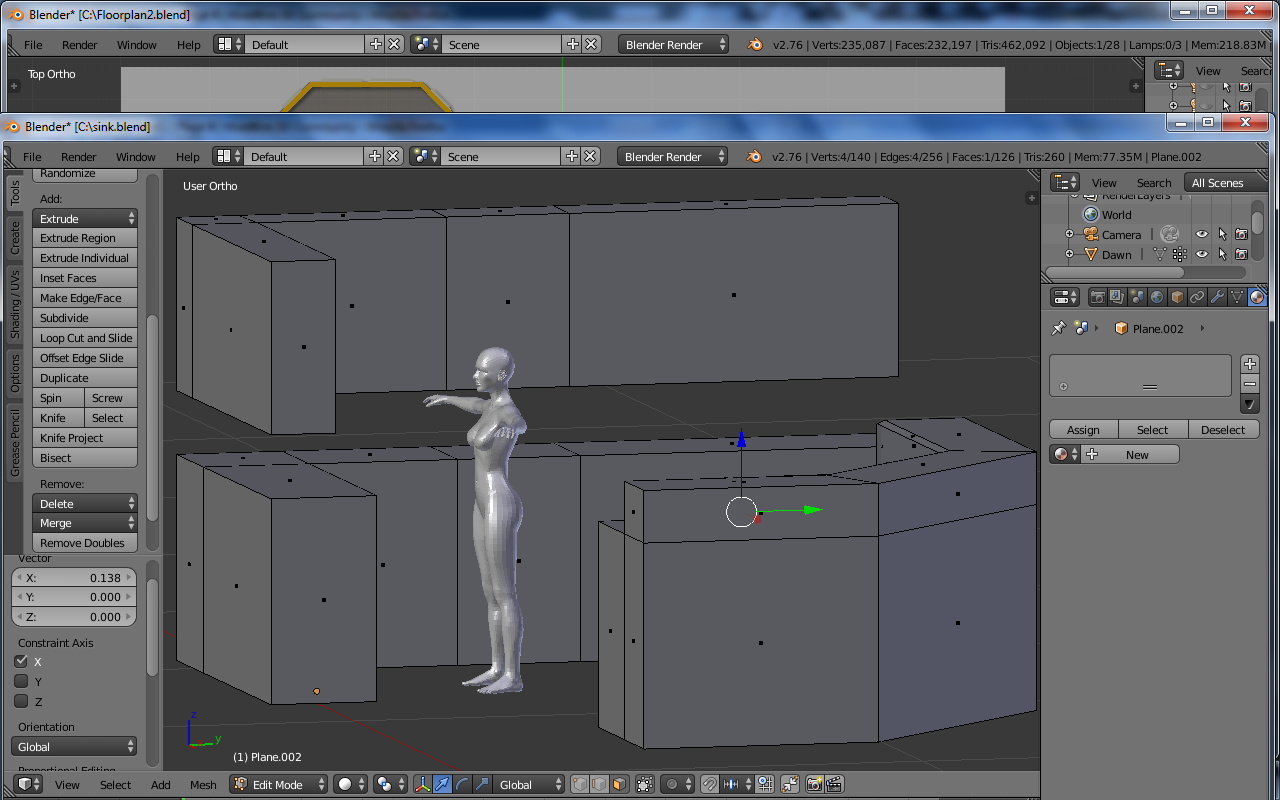
Task: Click the Knife Project button
Action: point(85,438)
